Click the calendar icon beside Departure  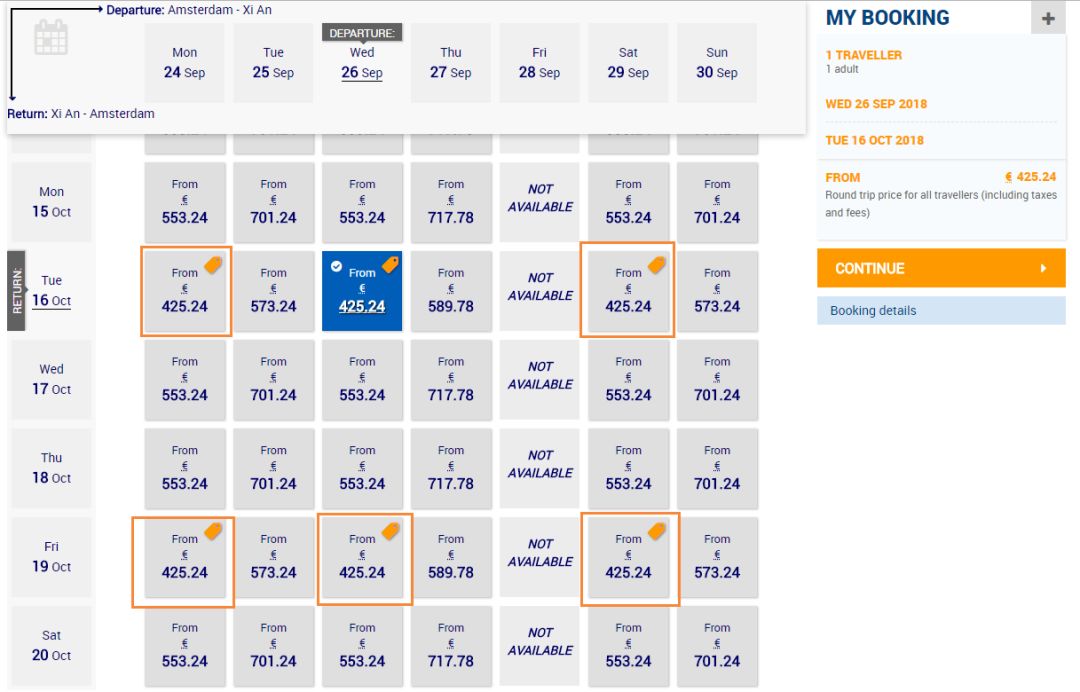coord(51,37)
